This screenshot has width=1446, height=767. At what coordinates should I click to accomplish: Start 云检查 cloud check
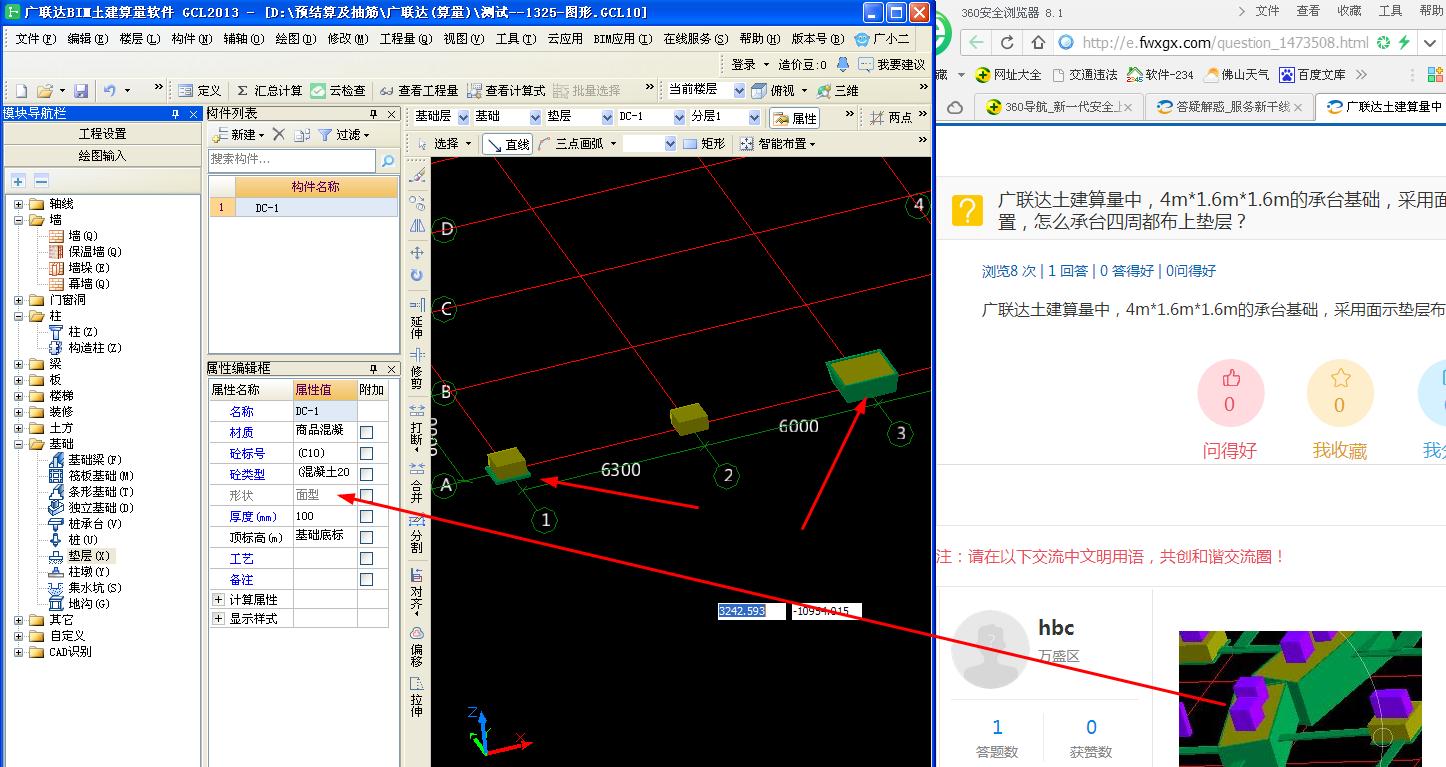[338, 90]
